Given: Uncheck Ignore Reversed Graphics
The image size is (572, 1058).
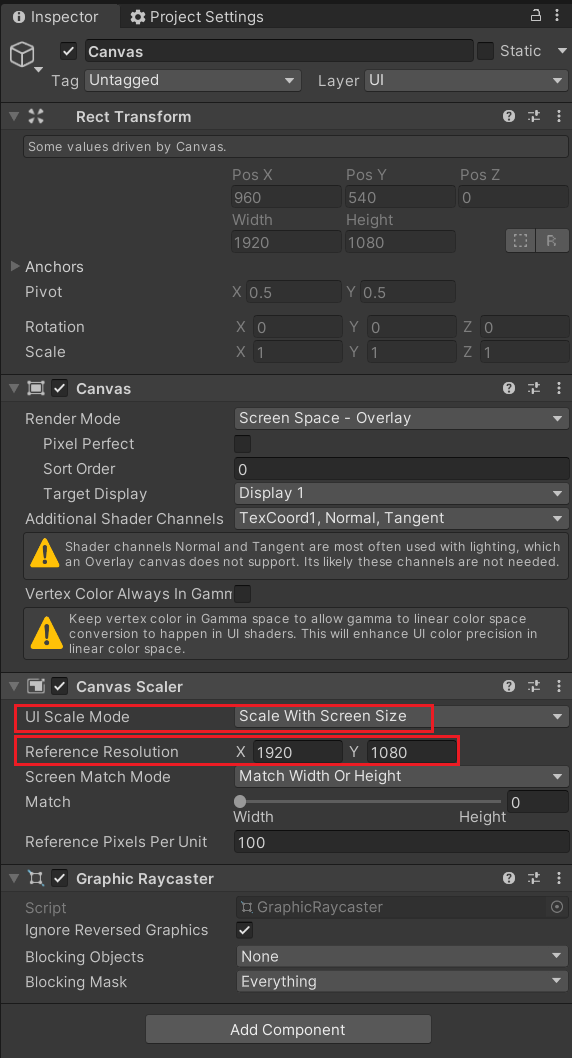Looking at the screenshot, I should tap(244, 930).
